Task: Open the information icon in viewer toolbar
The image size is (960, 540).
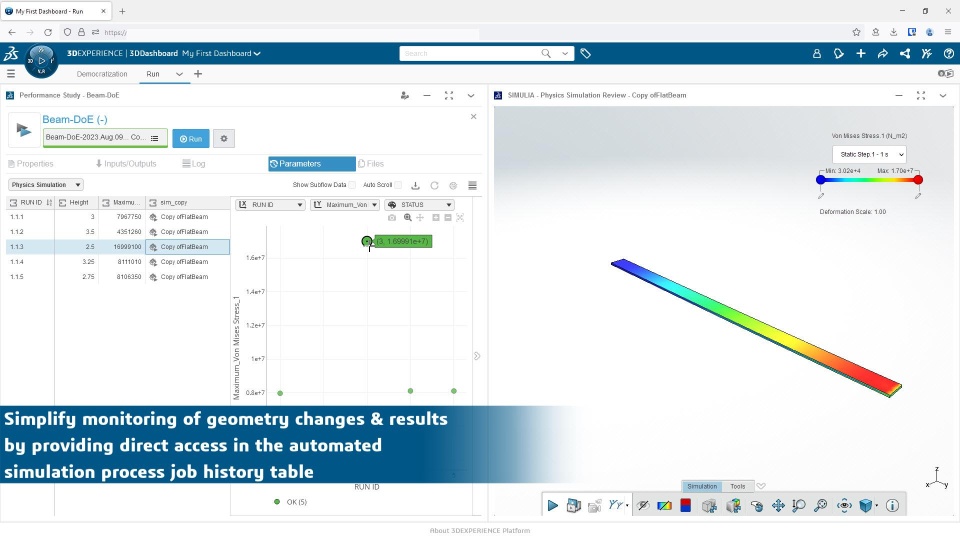Action: point(893,506)
